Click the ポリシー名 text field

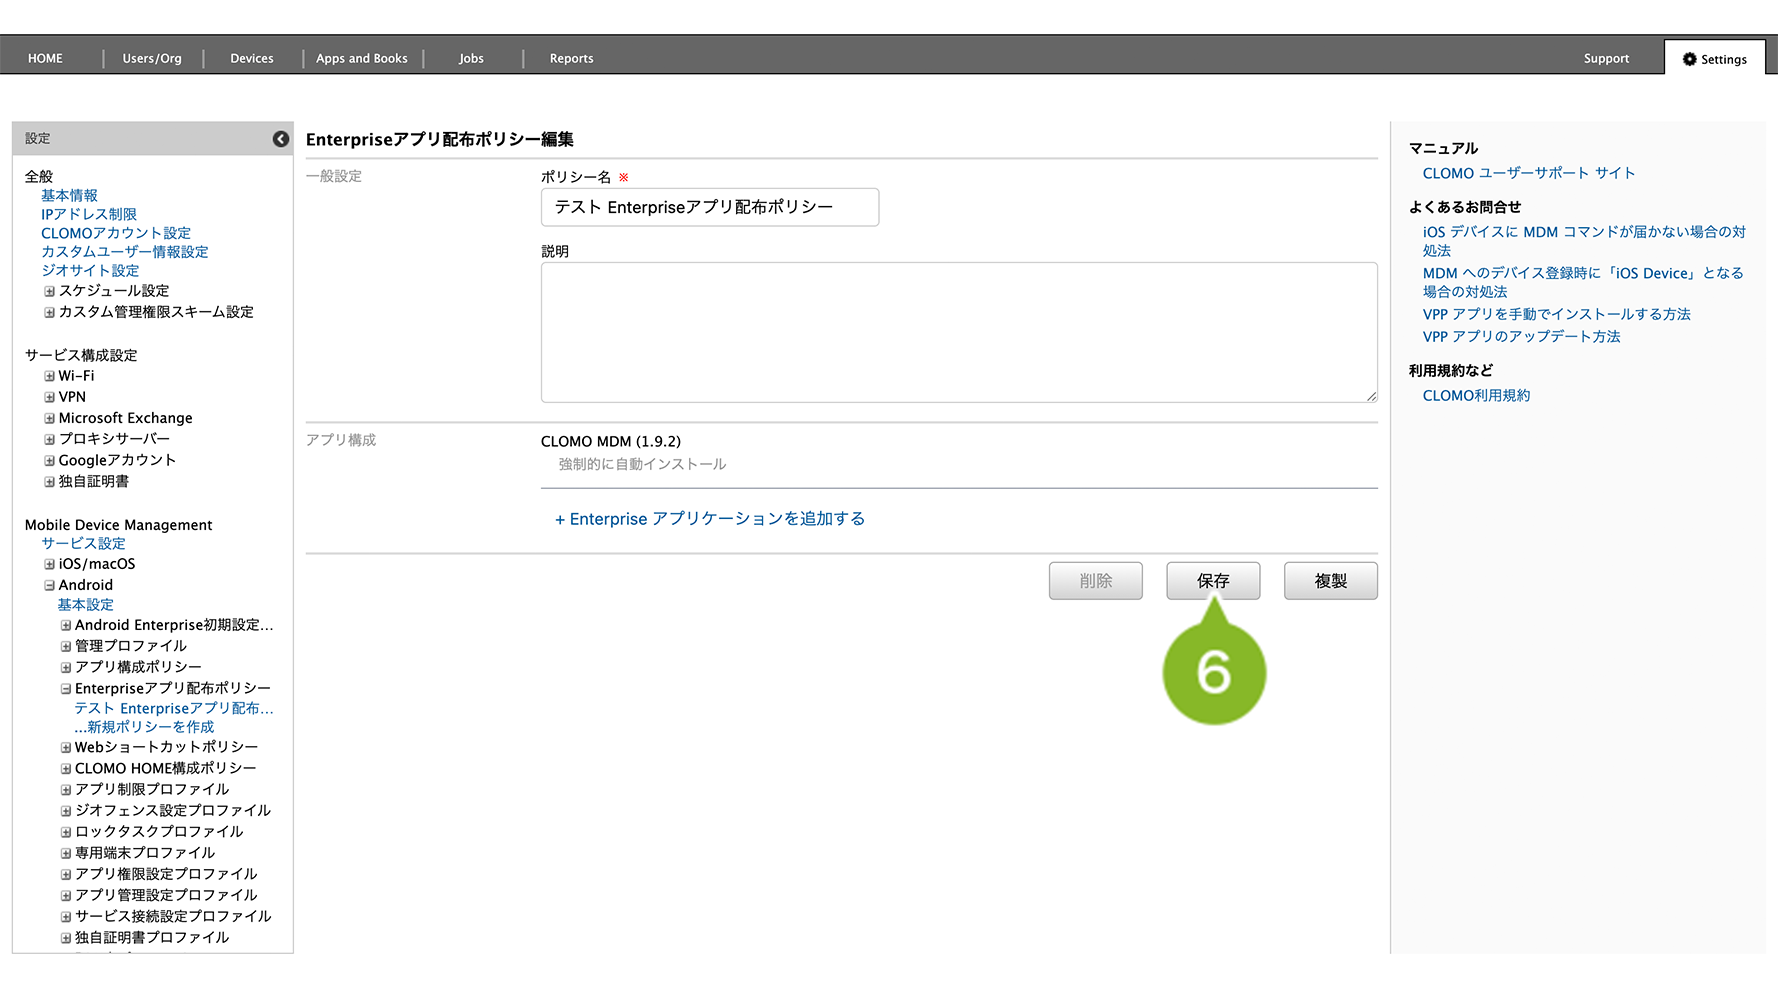pos(709,207)
